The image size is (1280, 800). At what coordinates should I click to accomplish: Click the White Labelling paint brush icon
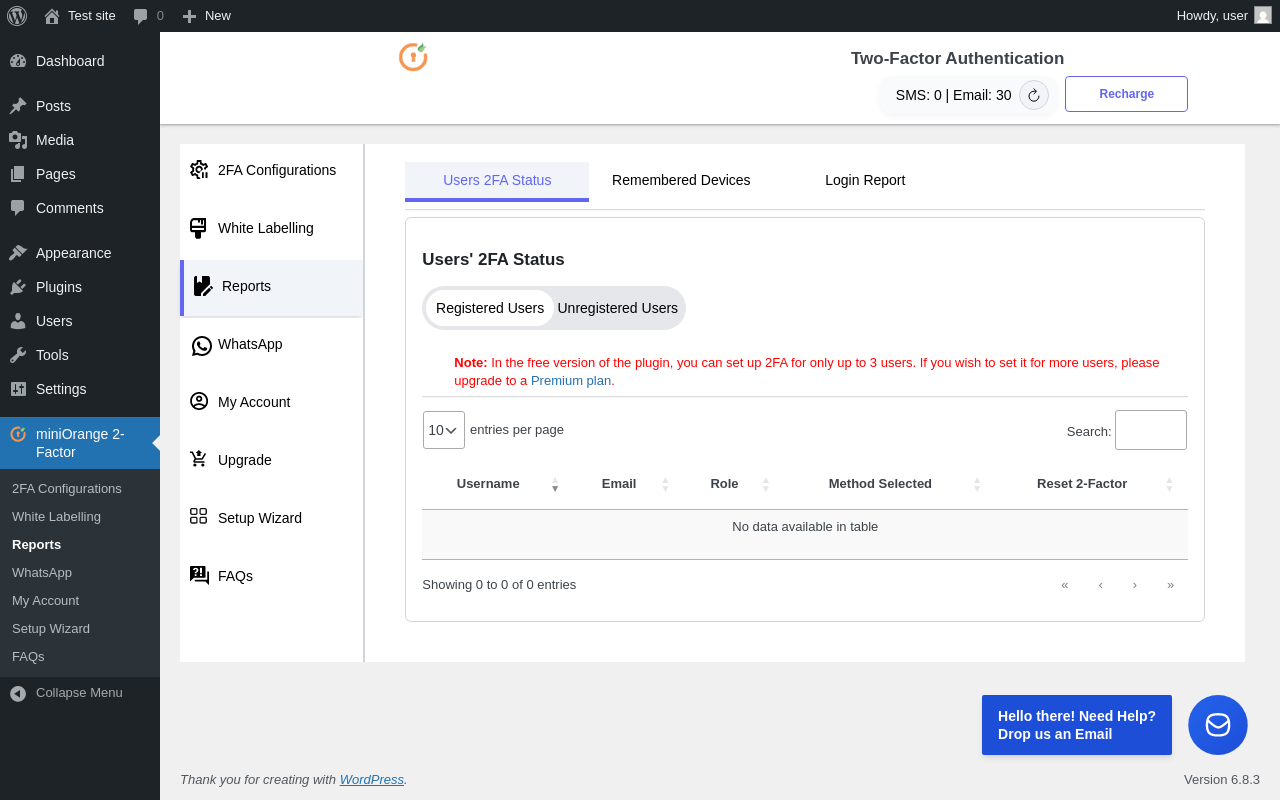(198, 228)
